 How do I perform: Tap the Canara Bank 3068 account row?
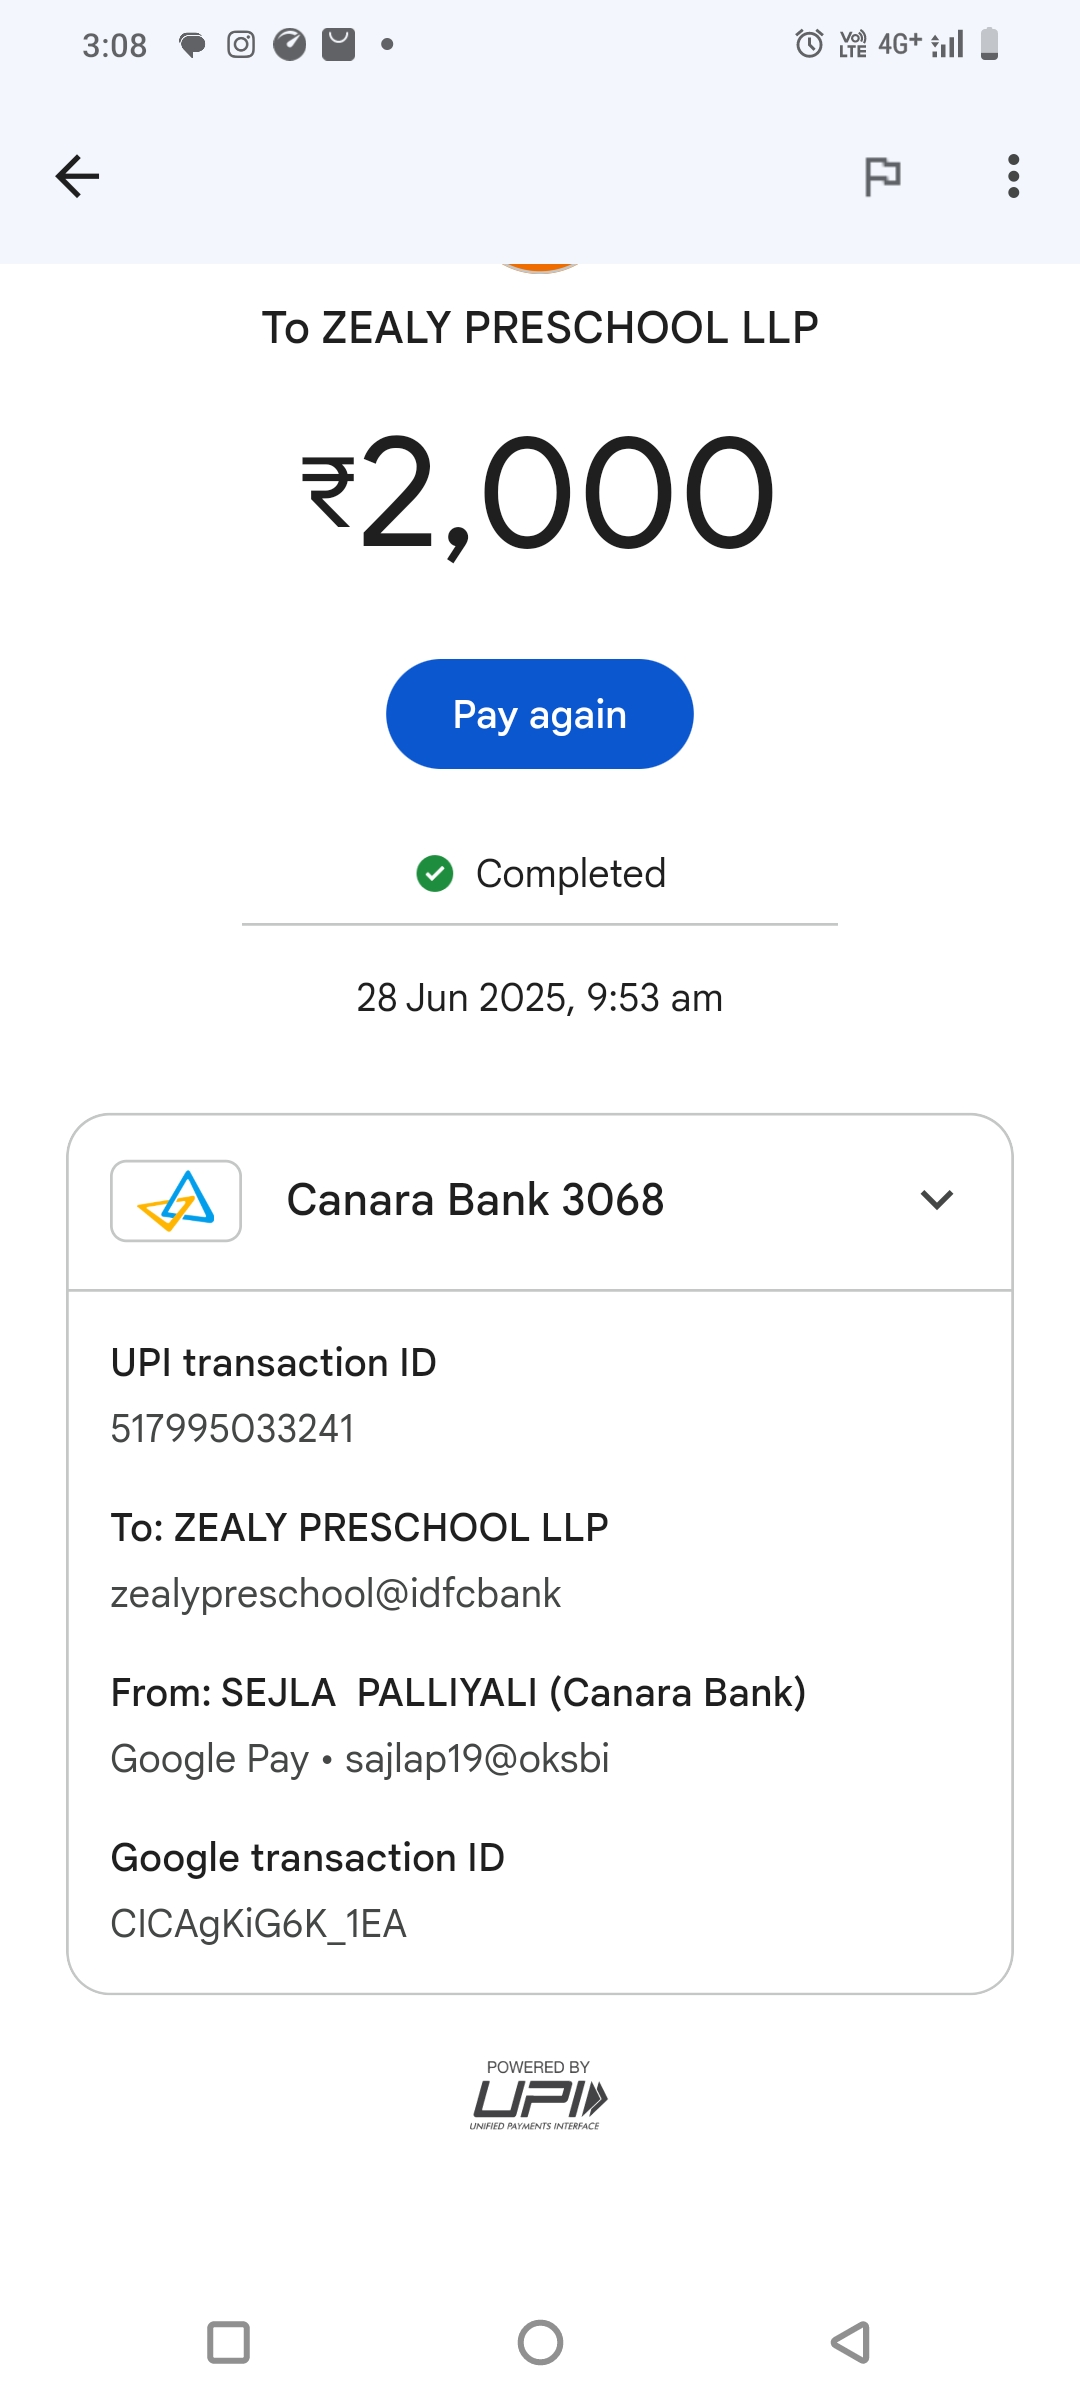pyautogui.click(x=476, y=1200)
